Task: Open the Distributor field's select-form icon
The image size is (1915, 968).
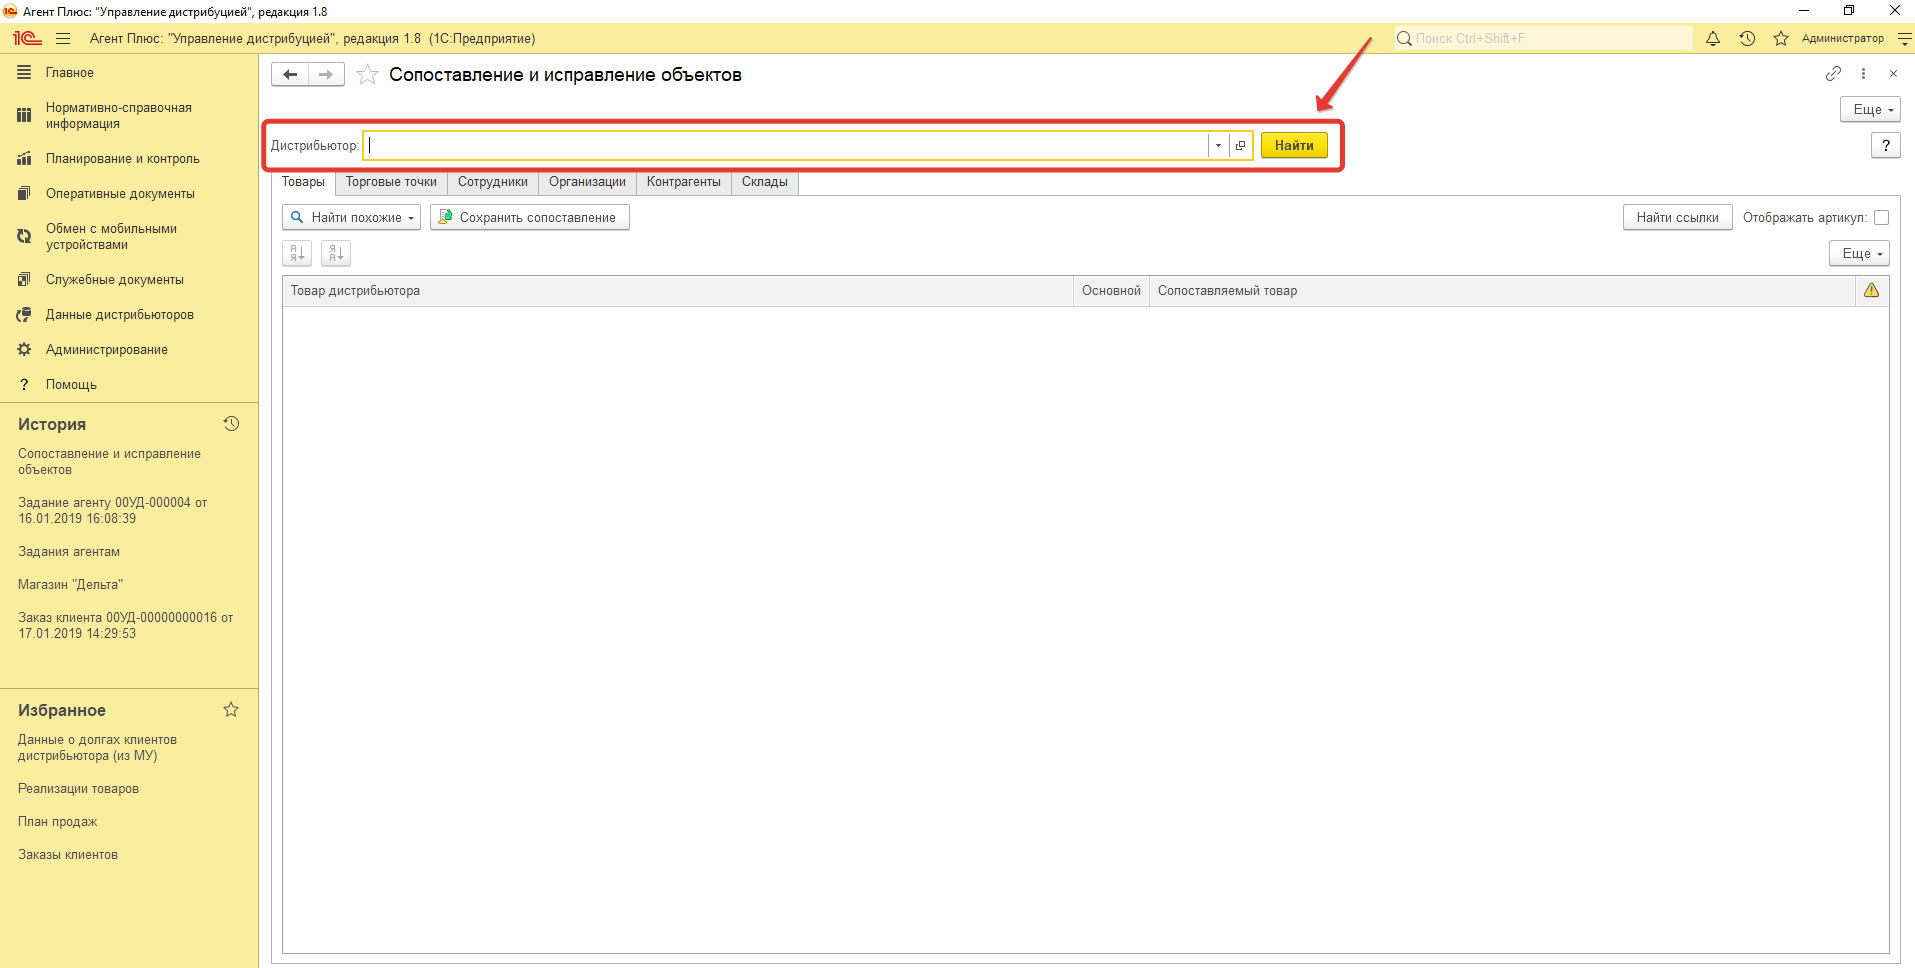Action: (1240, 145)
